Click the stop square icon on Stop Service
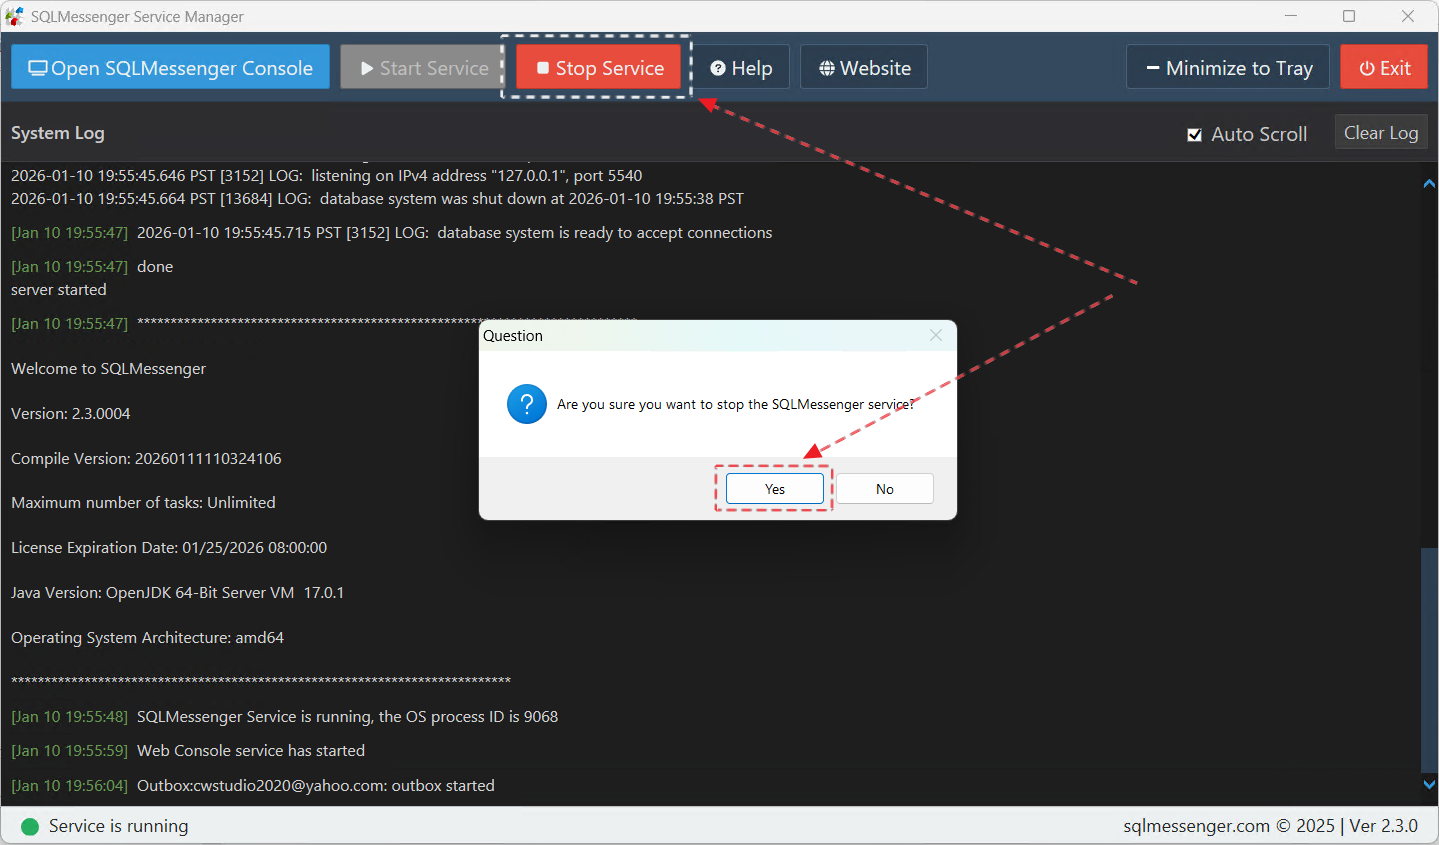Viewport: 1439px width, 845px height. coord(542,67)
